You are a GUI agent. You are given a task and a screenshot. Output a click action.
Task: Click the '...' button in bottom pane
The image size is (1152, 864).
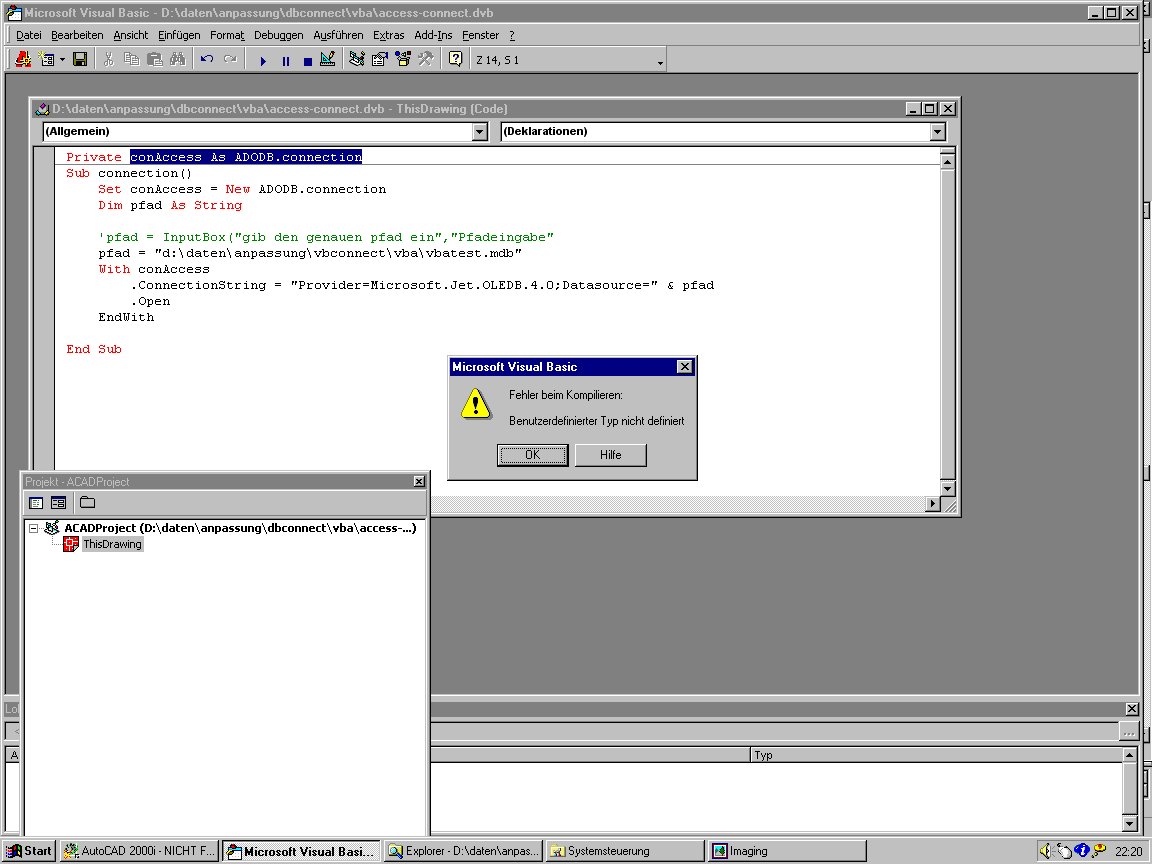coord(1128,732)
